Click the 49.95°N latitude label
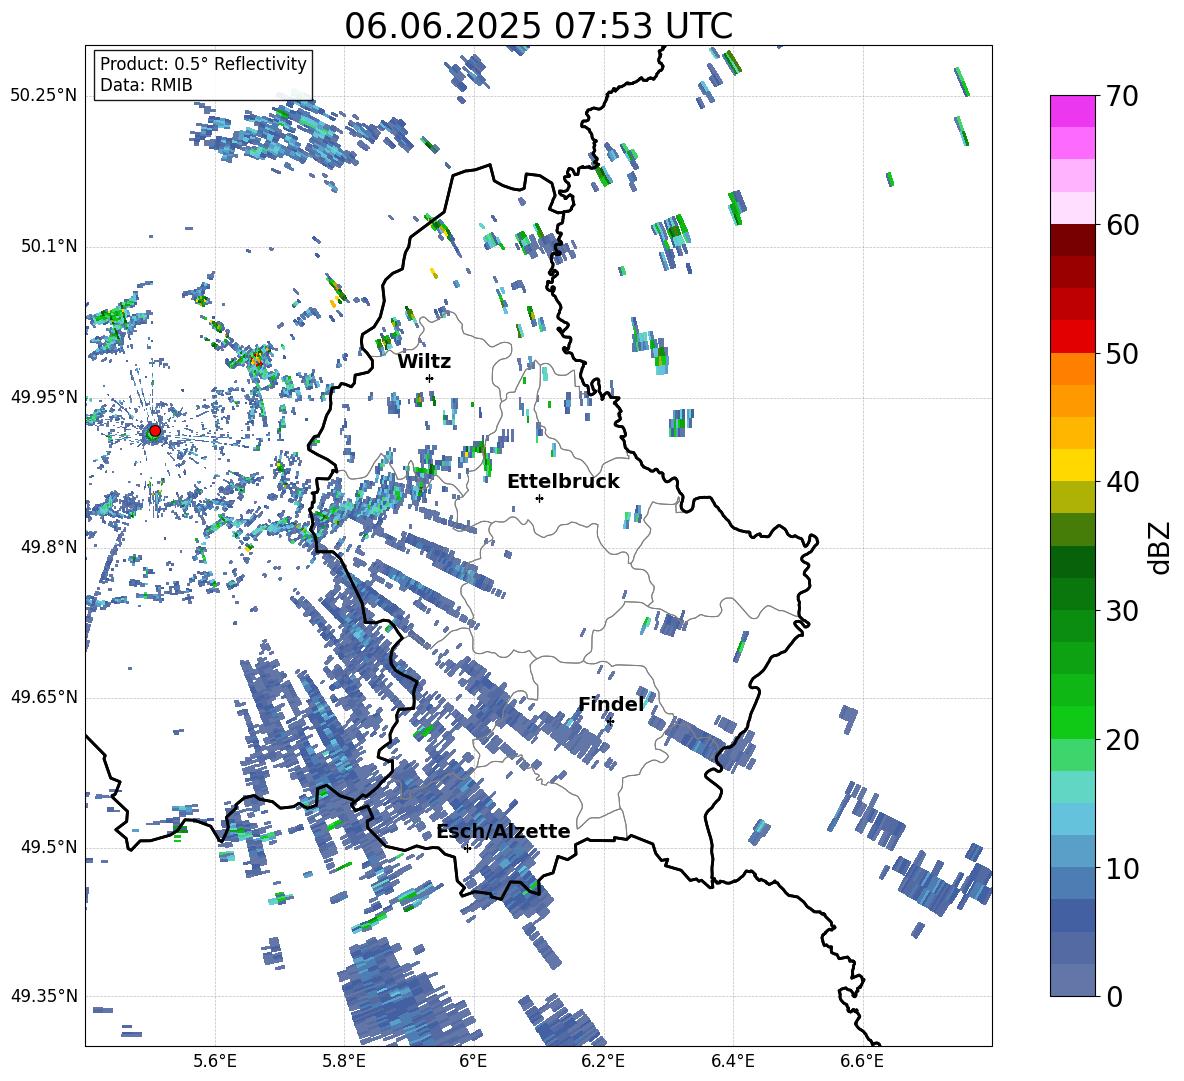 click(44, 397)
